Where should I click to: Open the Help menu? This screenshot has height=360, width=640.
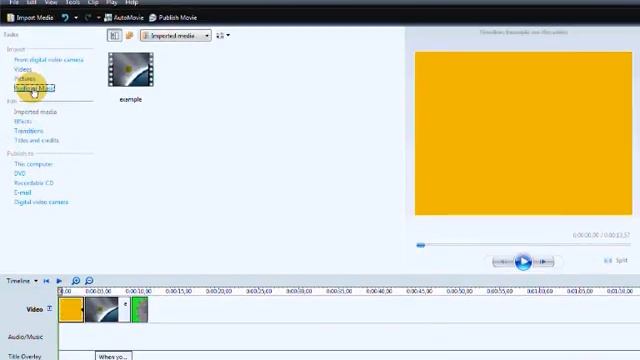click(x=131, y=2)
